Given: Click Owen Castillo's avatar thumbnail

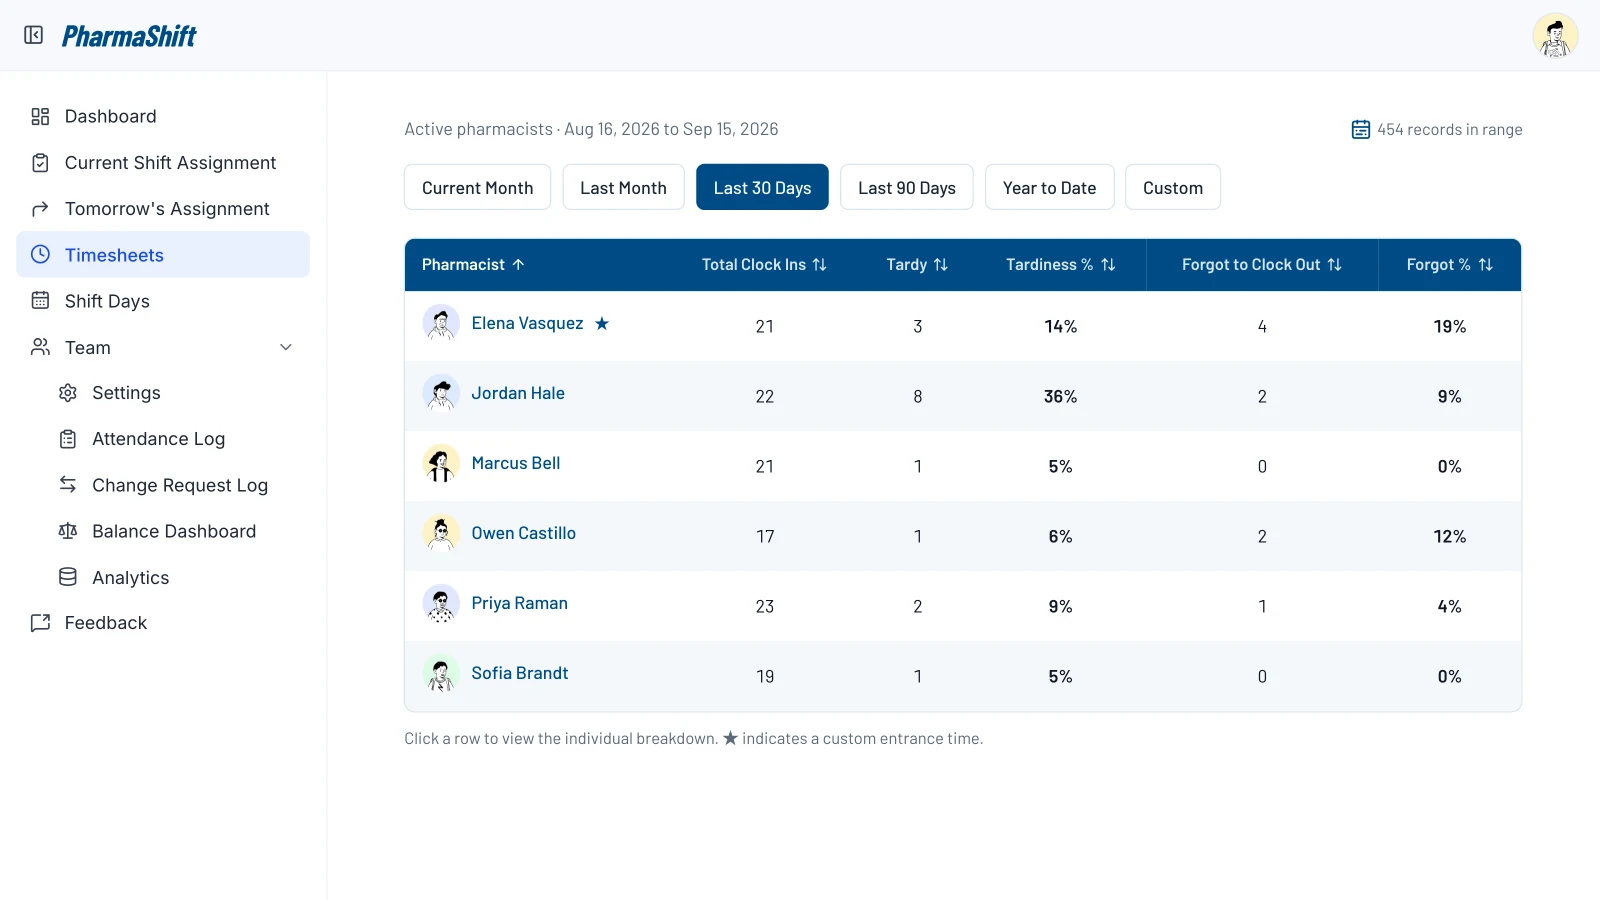Looking at the screenshot, I should pos(441,533).
